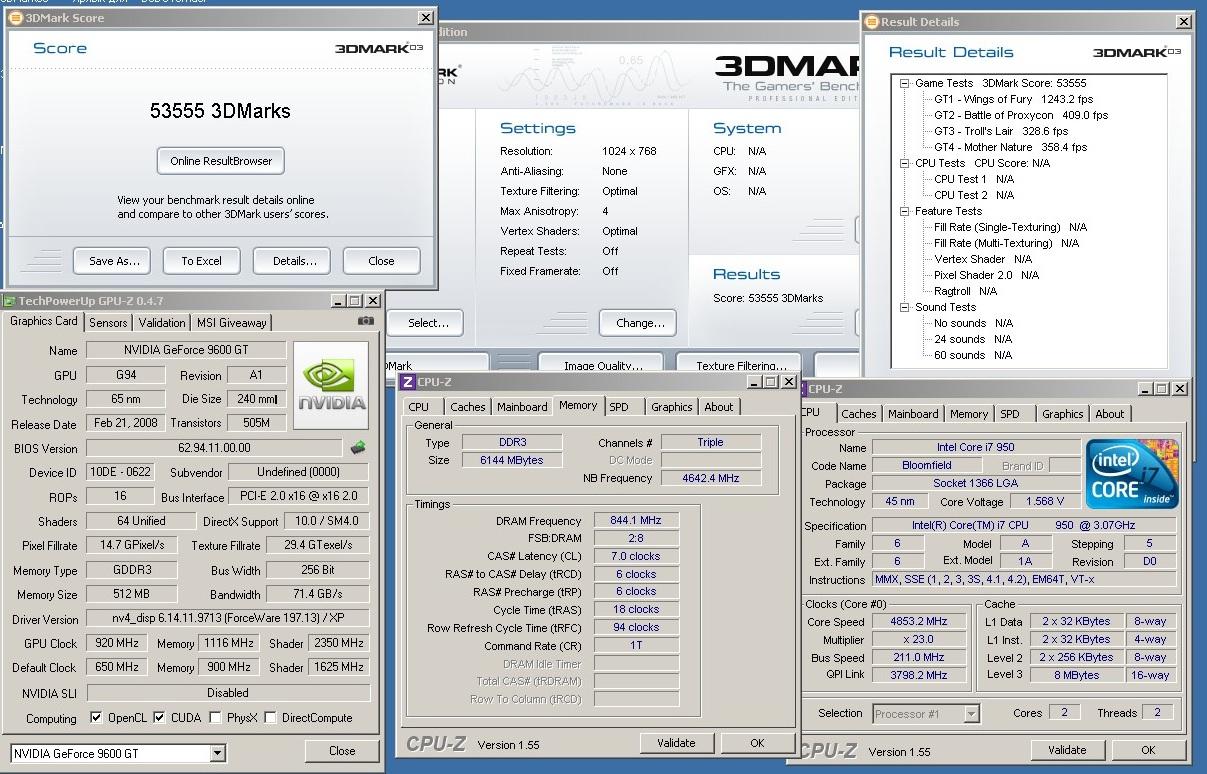Switch to the Validation tab in GPU-Z
Image resolution: width=1207 pixels, height=774 pixels.
[162, 323]
